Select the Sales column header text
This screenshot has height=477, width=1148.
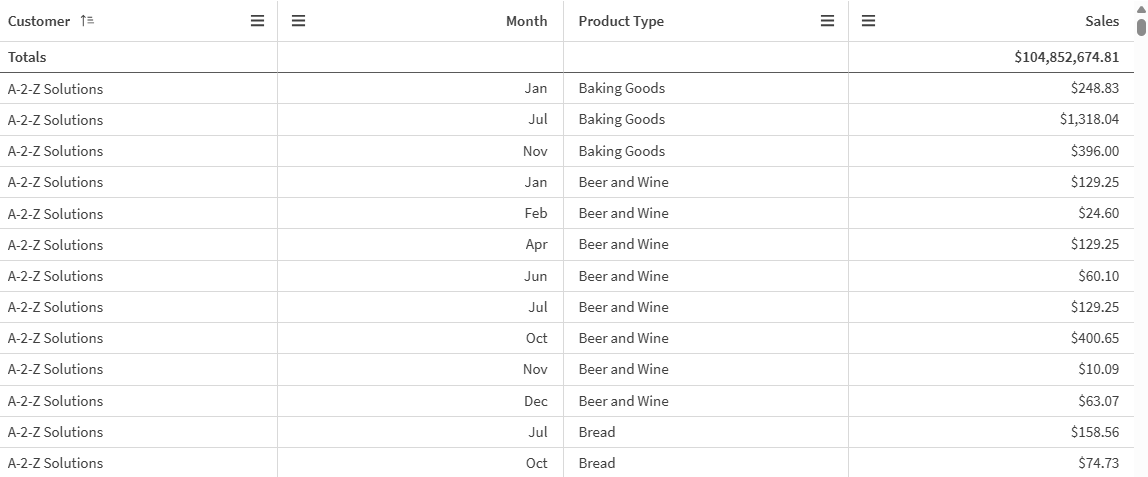[1102, 21]
